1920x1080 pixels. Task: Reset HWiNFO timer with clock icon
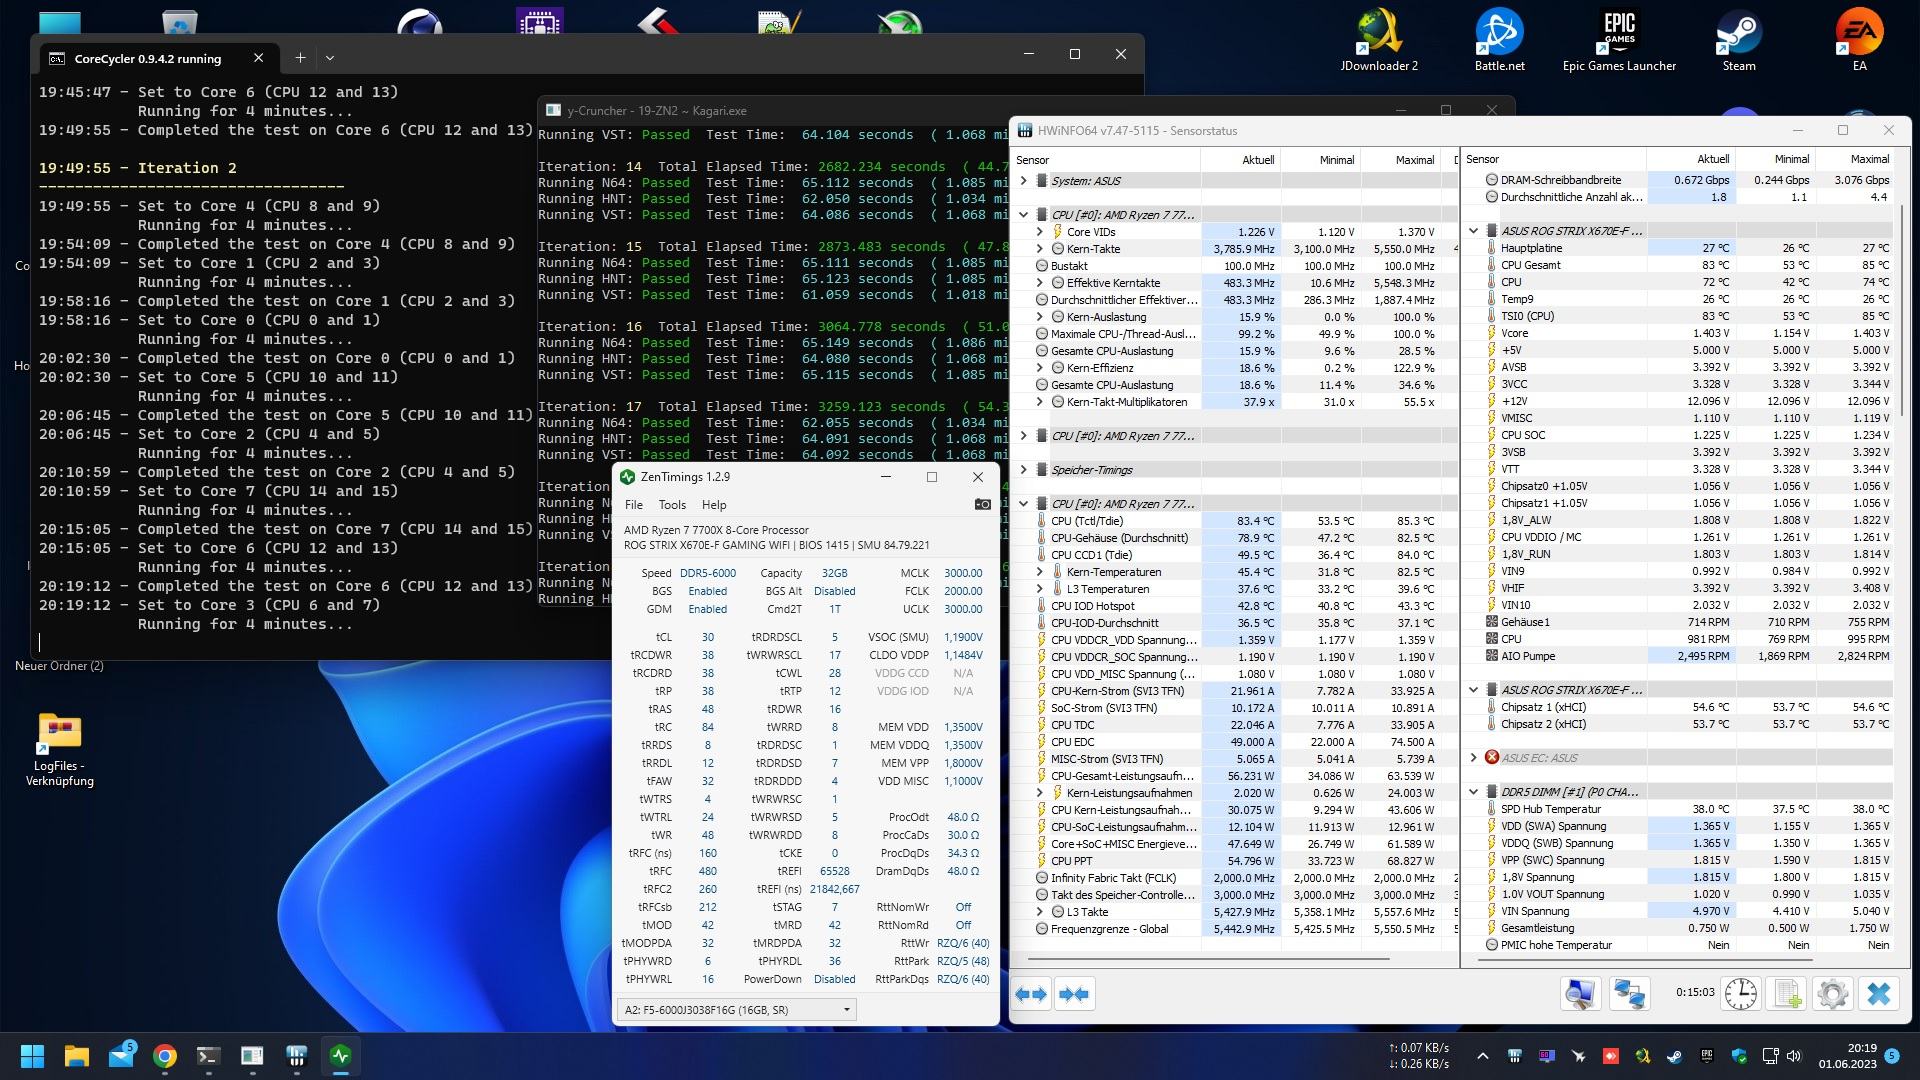(1741, 994)
